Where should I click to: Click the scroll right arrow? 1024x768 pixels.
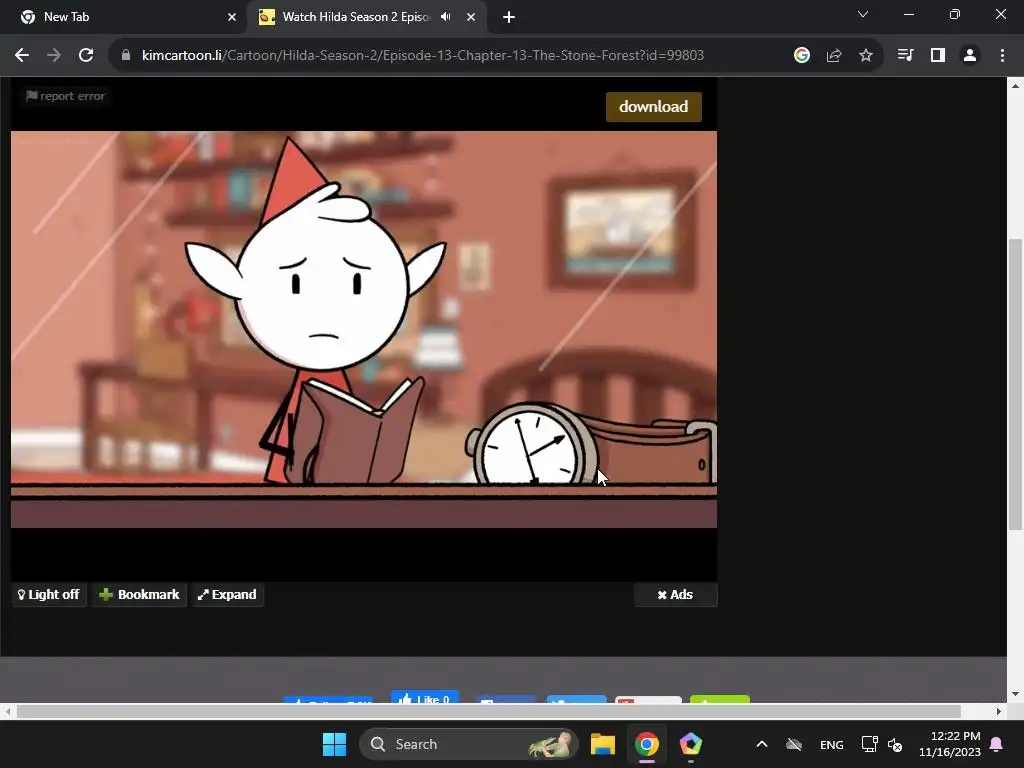coord(999,711)
